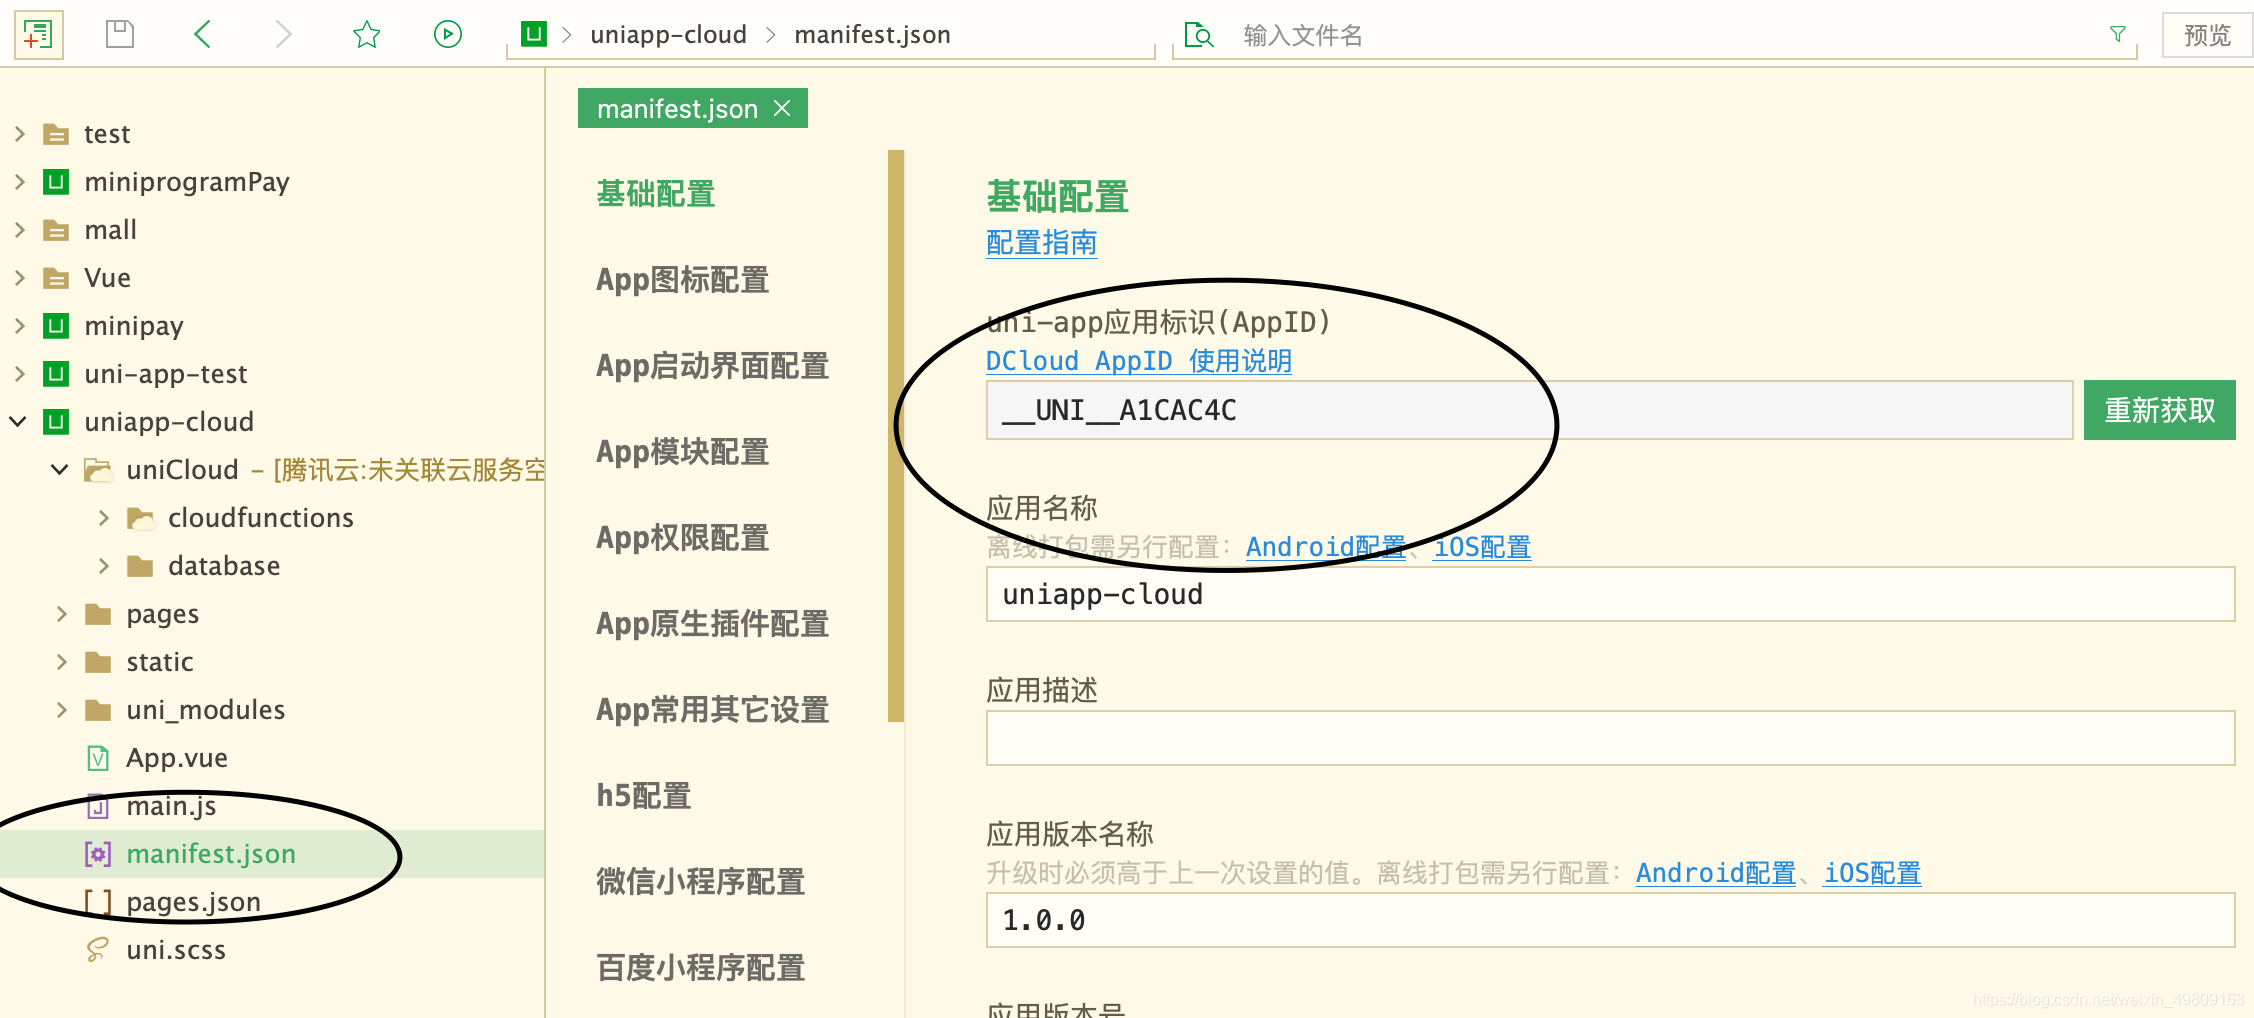This screenshot has width=2254, height=1018.
Task: Click the uni-app-test project icon
Action: (x=56, y=374)
